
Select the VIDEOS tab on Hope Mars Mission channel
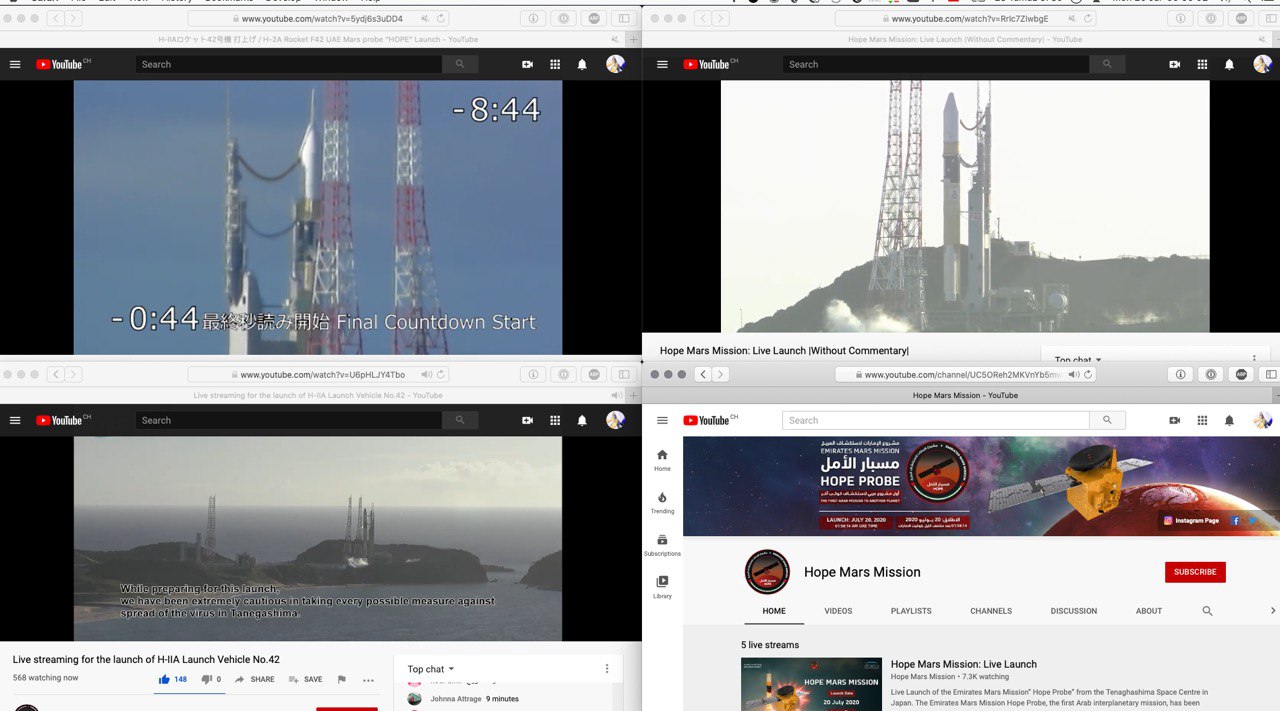[x=838, y=611]
